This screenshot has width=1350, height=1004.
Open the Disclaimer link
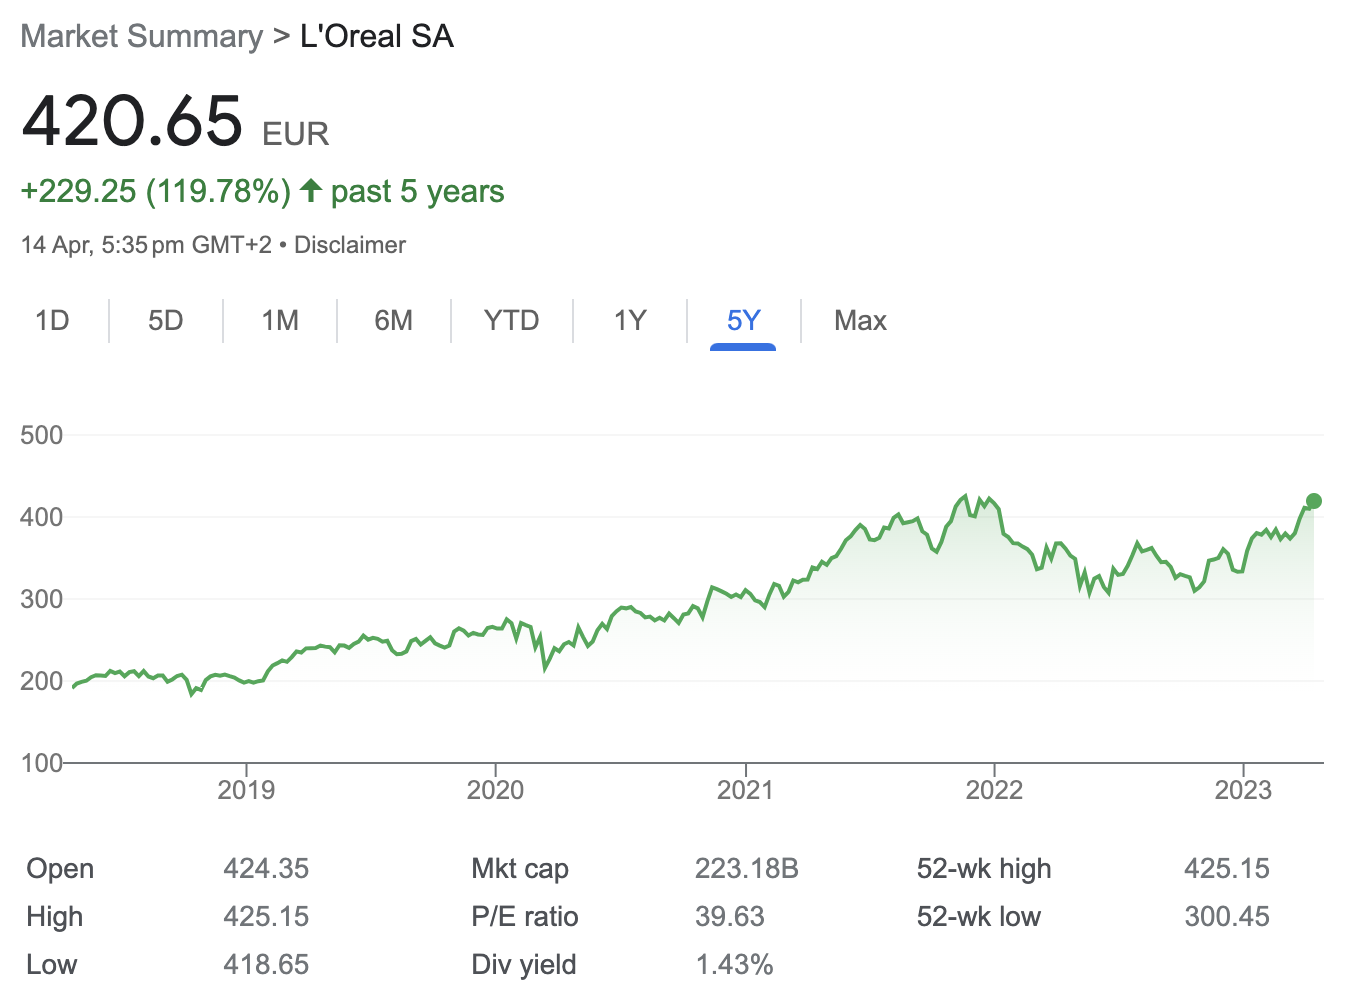coord(350,245)
